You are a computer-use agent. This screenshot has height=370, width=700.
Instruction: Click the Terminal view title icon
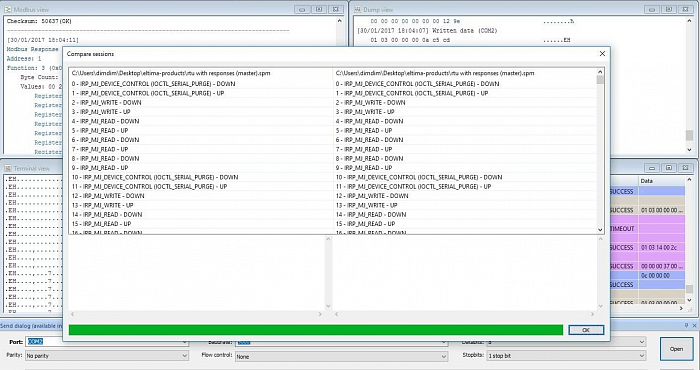8,168
